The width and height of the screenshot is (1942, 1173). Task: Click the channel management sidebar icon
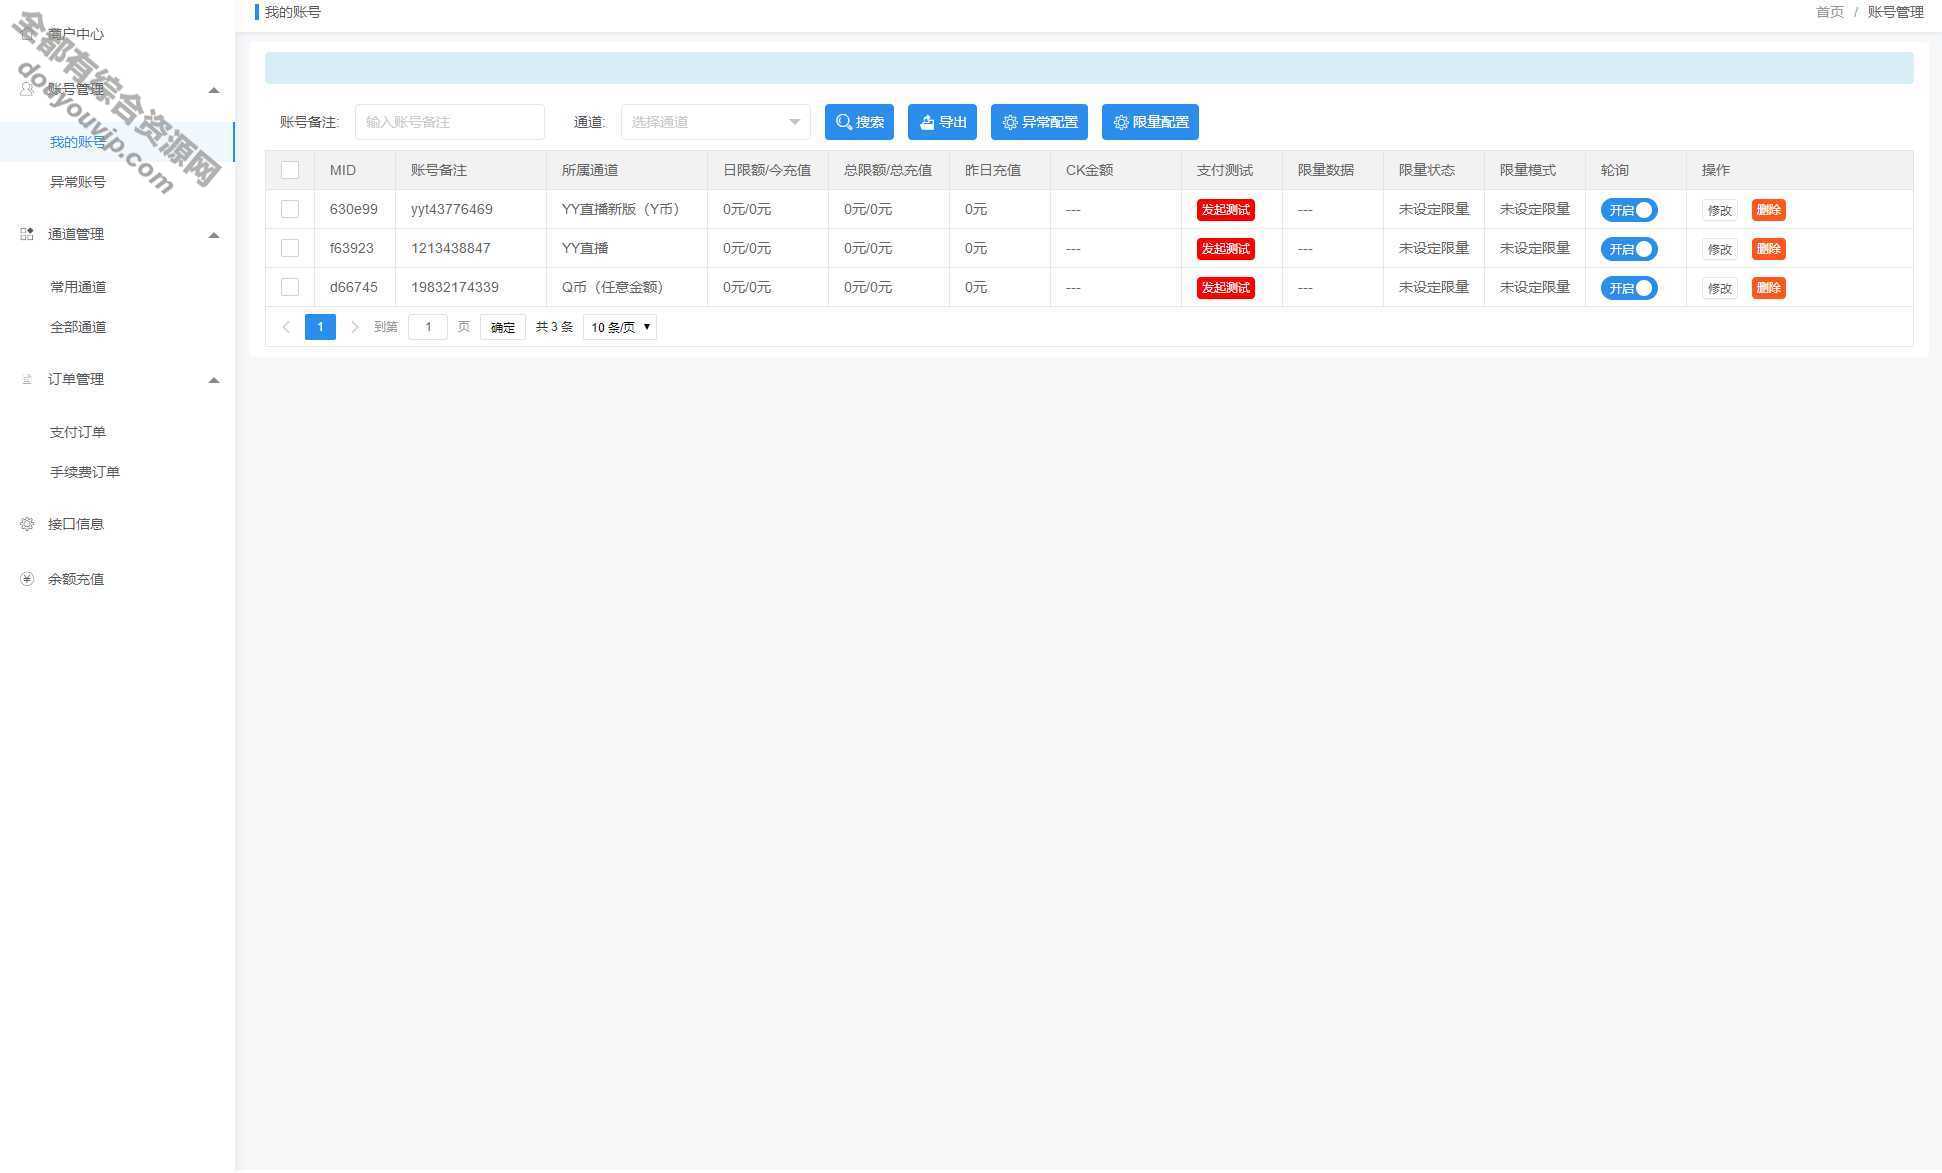27,234
